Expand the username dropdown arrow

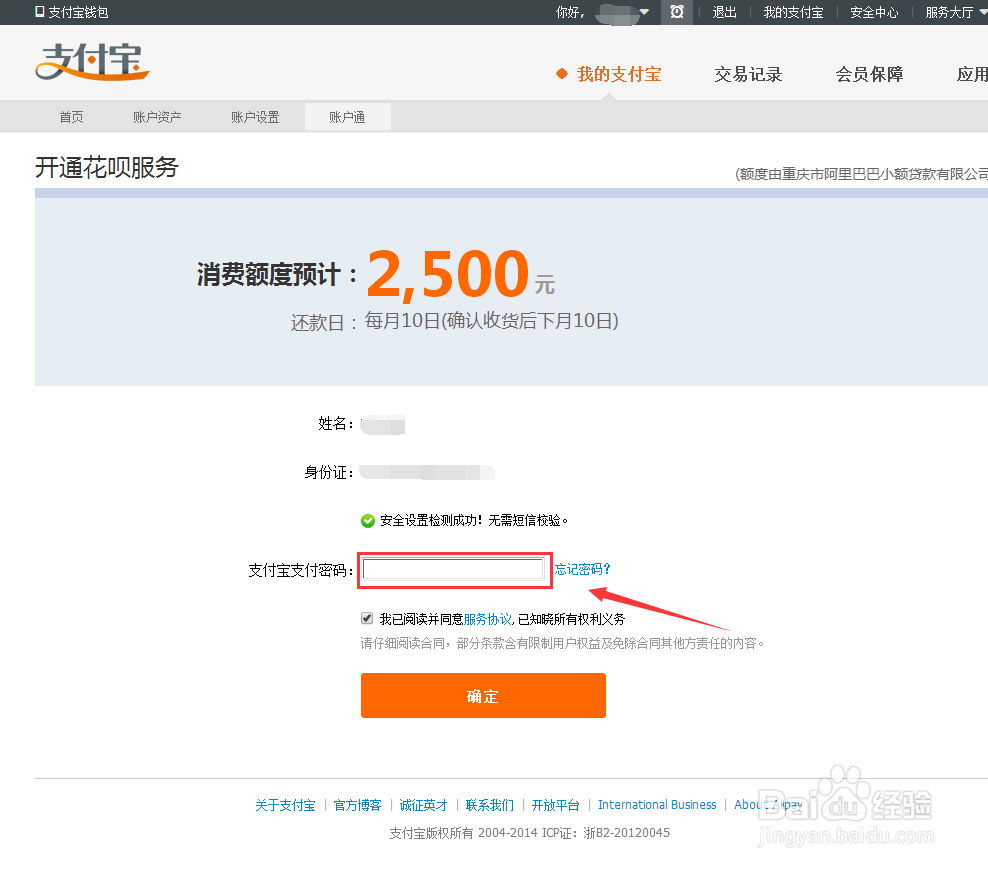click(643, 12)
